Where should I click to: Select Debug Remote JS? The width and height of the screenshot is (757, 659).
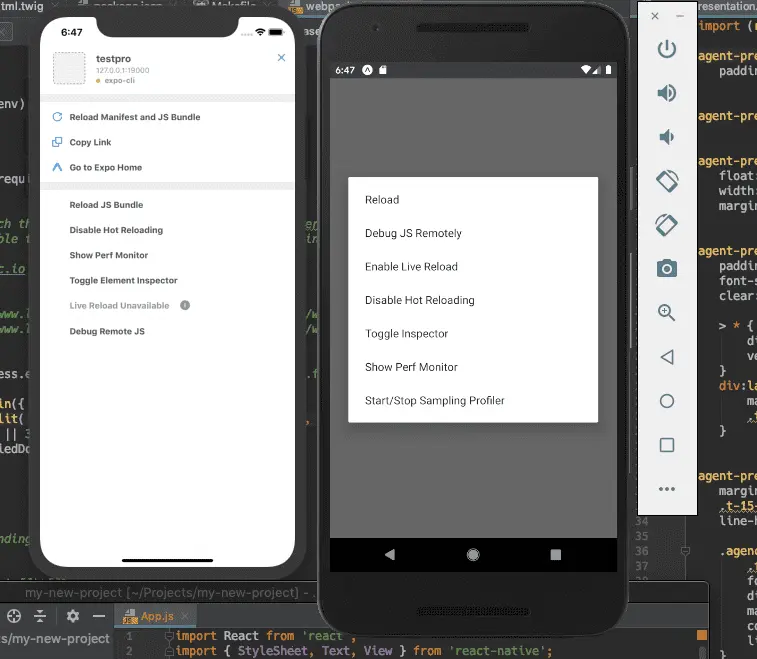(x=107, y=331)
